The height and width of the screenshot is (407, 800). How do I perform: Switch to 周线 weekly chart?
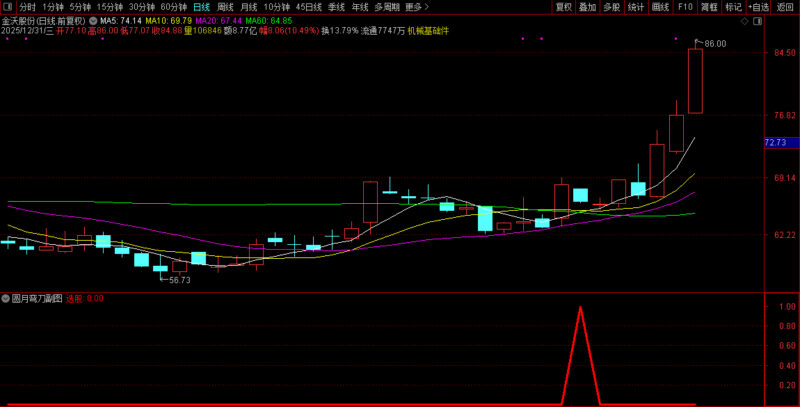click(224, 6)
